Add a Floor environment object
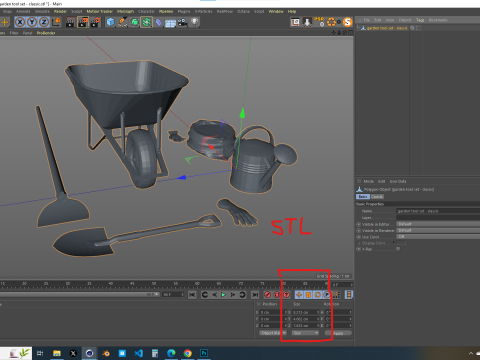Viewport: 480px width, 360px height. coord(170,23)
